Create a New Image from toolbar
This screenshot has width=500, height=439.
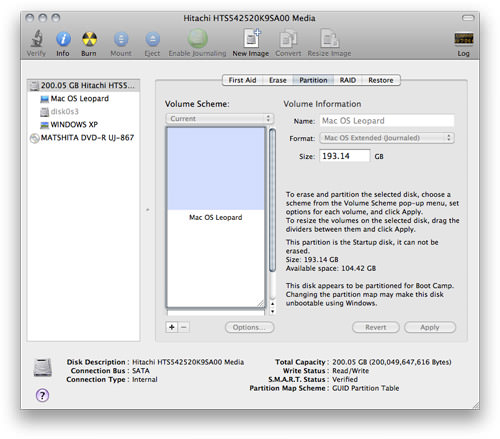point(252,38)
